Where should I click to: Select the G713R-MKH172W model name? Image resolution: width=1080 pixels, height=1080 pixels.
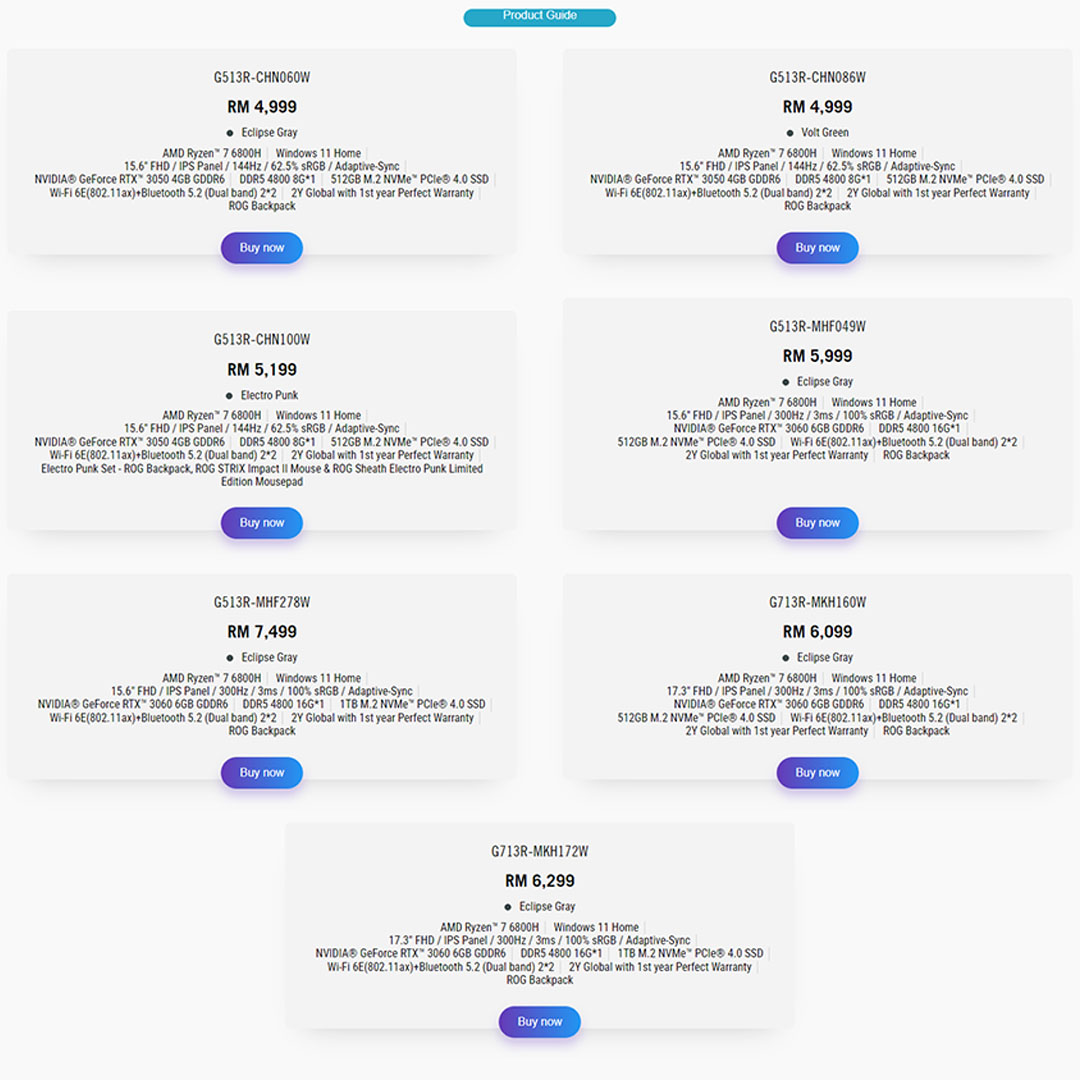[539, 850]
